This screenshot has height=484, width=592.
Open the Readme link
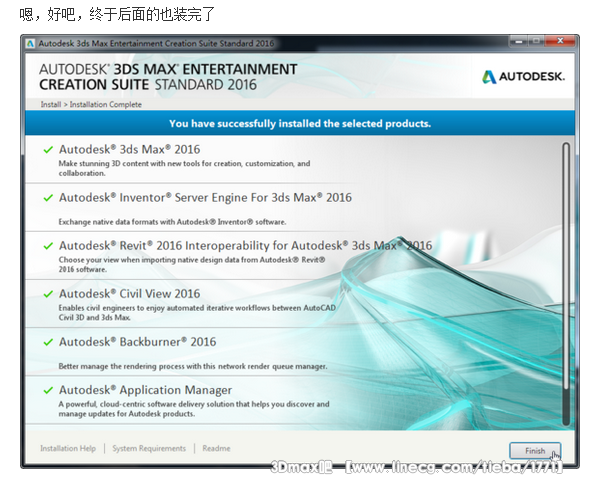click(216, 448)
